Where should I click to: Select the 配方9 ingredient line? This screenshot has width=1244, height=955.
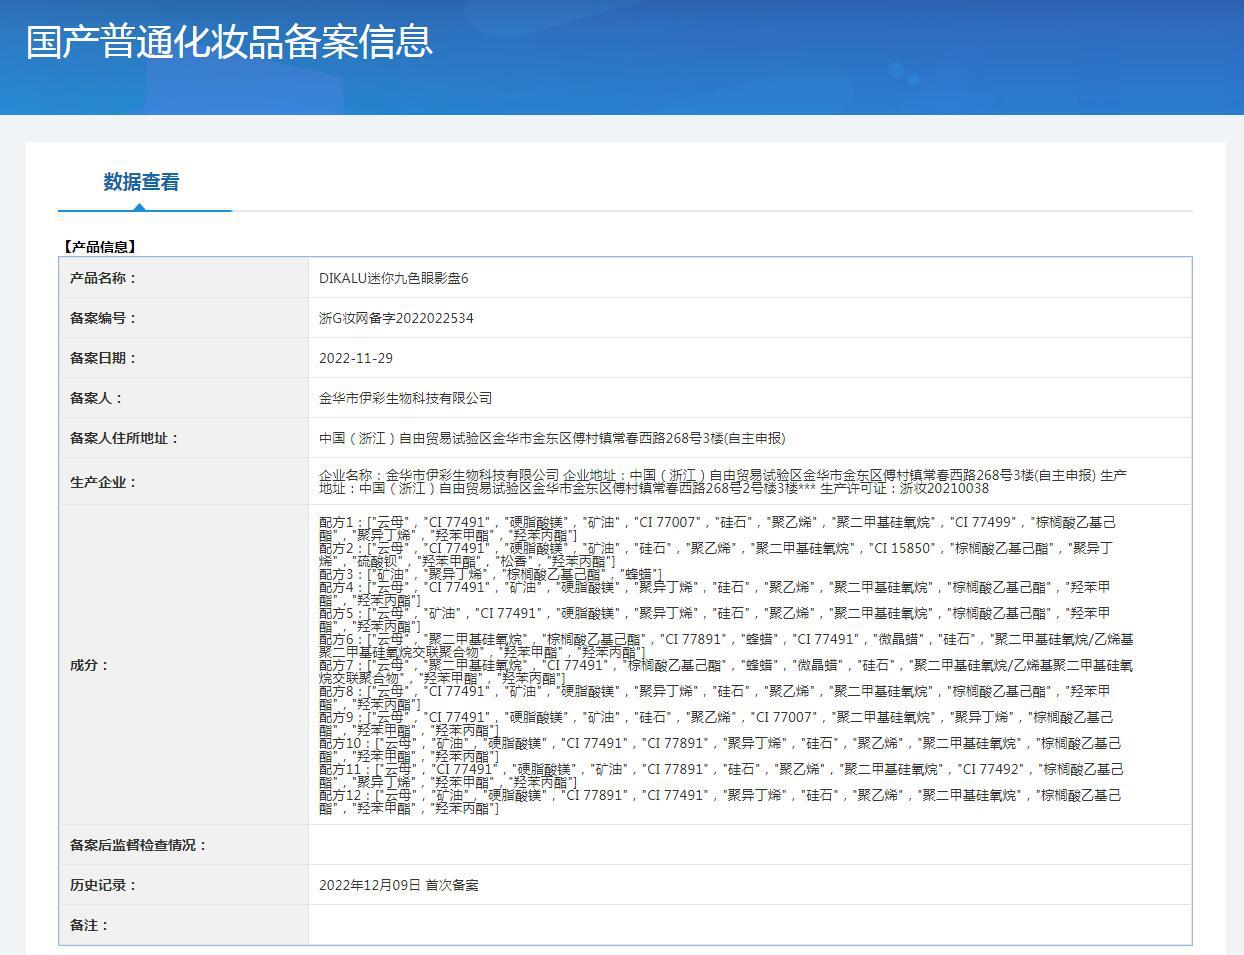coord(717,724)
